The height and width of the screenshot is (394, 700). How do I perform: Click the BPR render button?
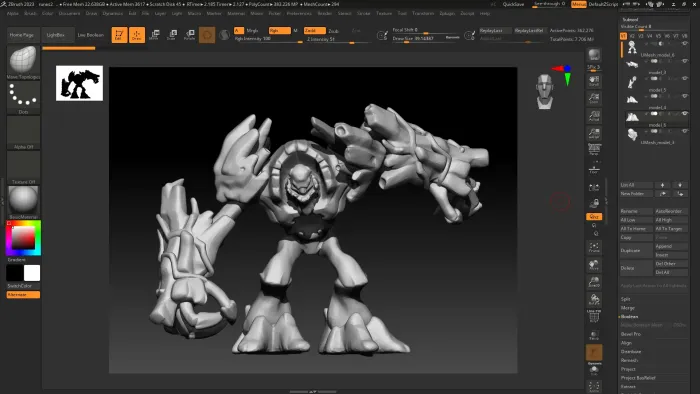tap(594, 55)
